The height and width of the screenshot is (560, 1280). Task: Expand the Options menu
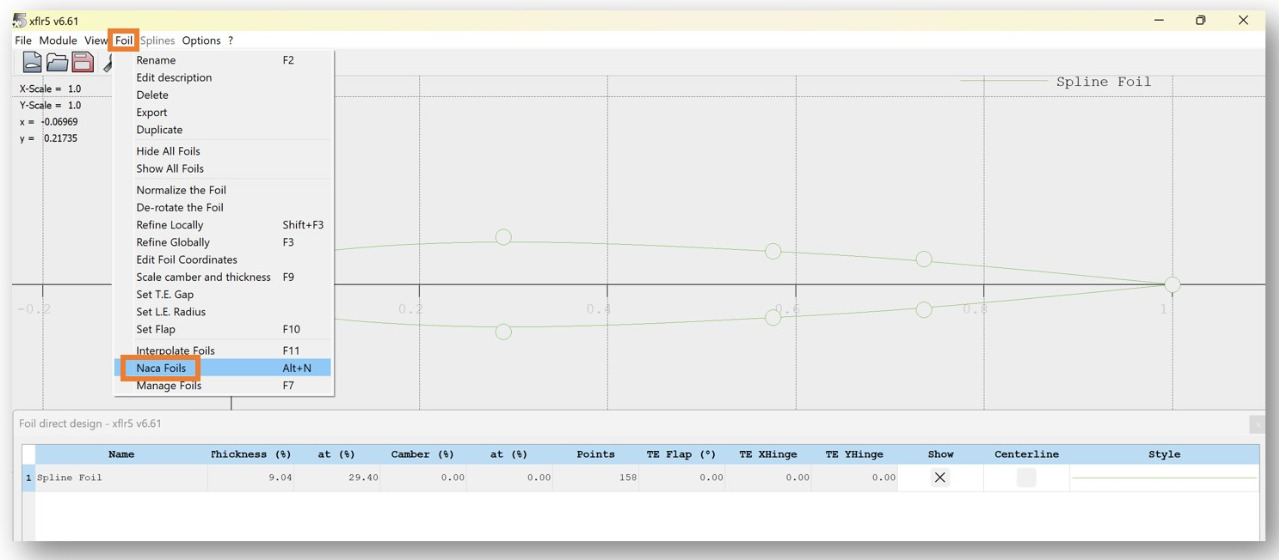(201, 40)
